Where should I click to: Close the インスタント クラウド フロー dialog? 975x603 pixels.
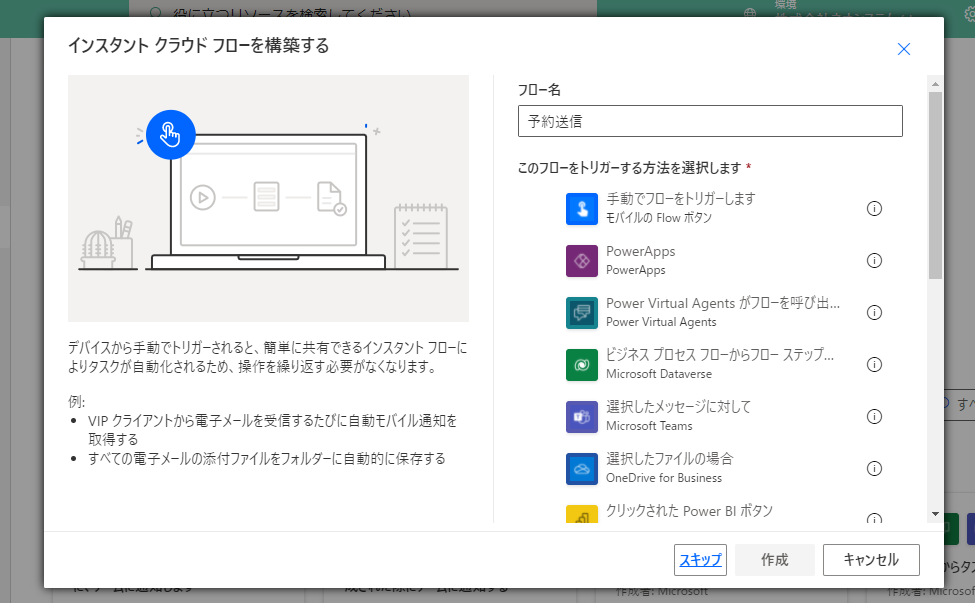tap(903, 48)
